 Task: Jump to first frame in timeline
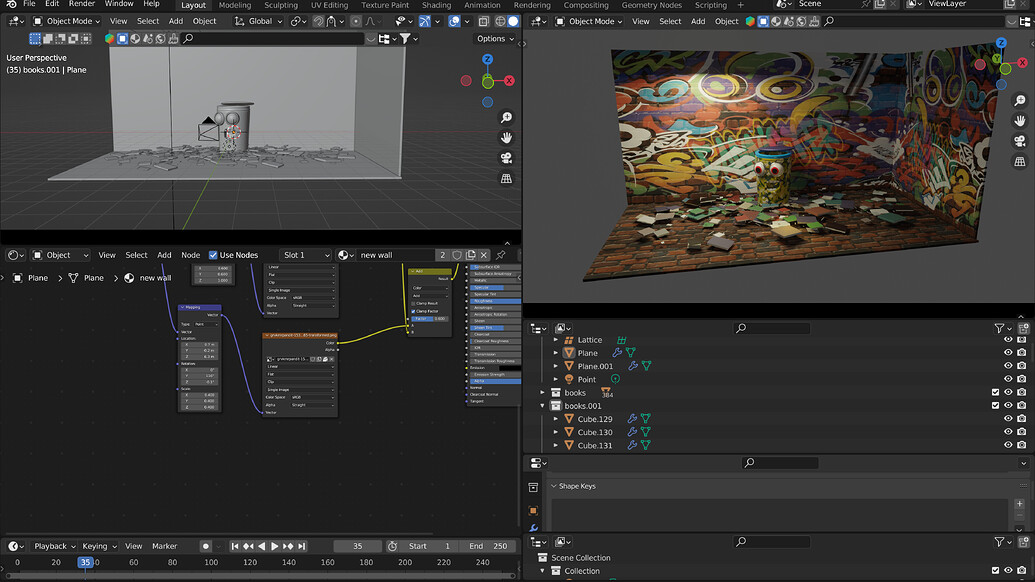[235, 546]
